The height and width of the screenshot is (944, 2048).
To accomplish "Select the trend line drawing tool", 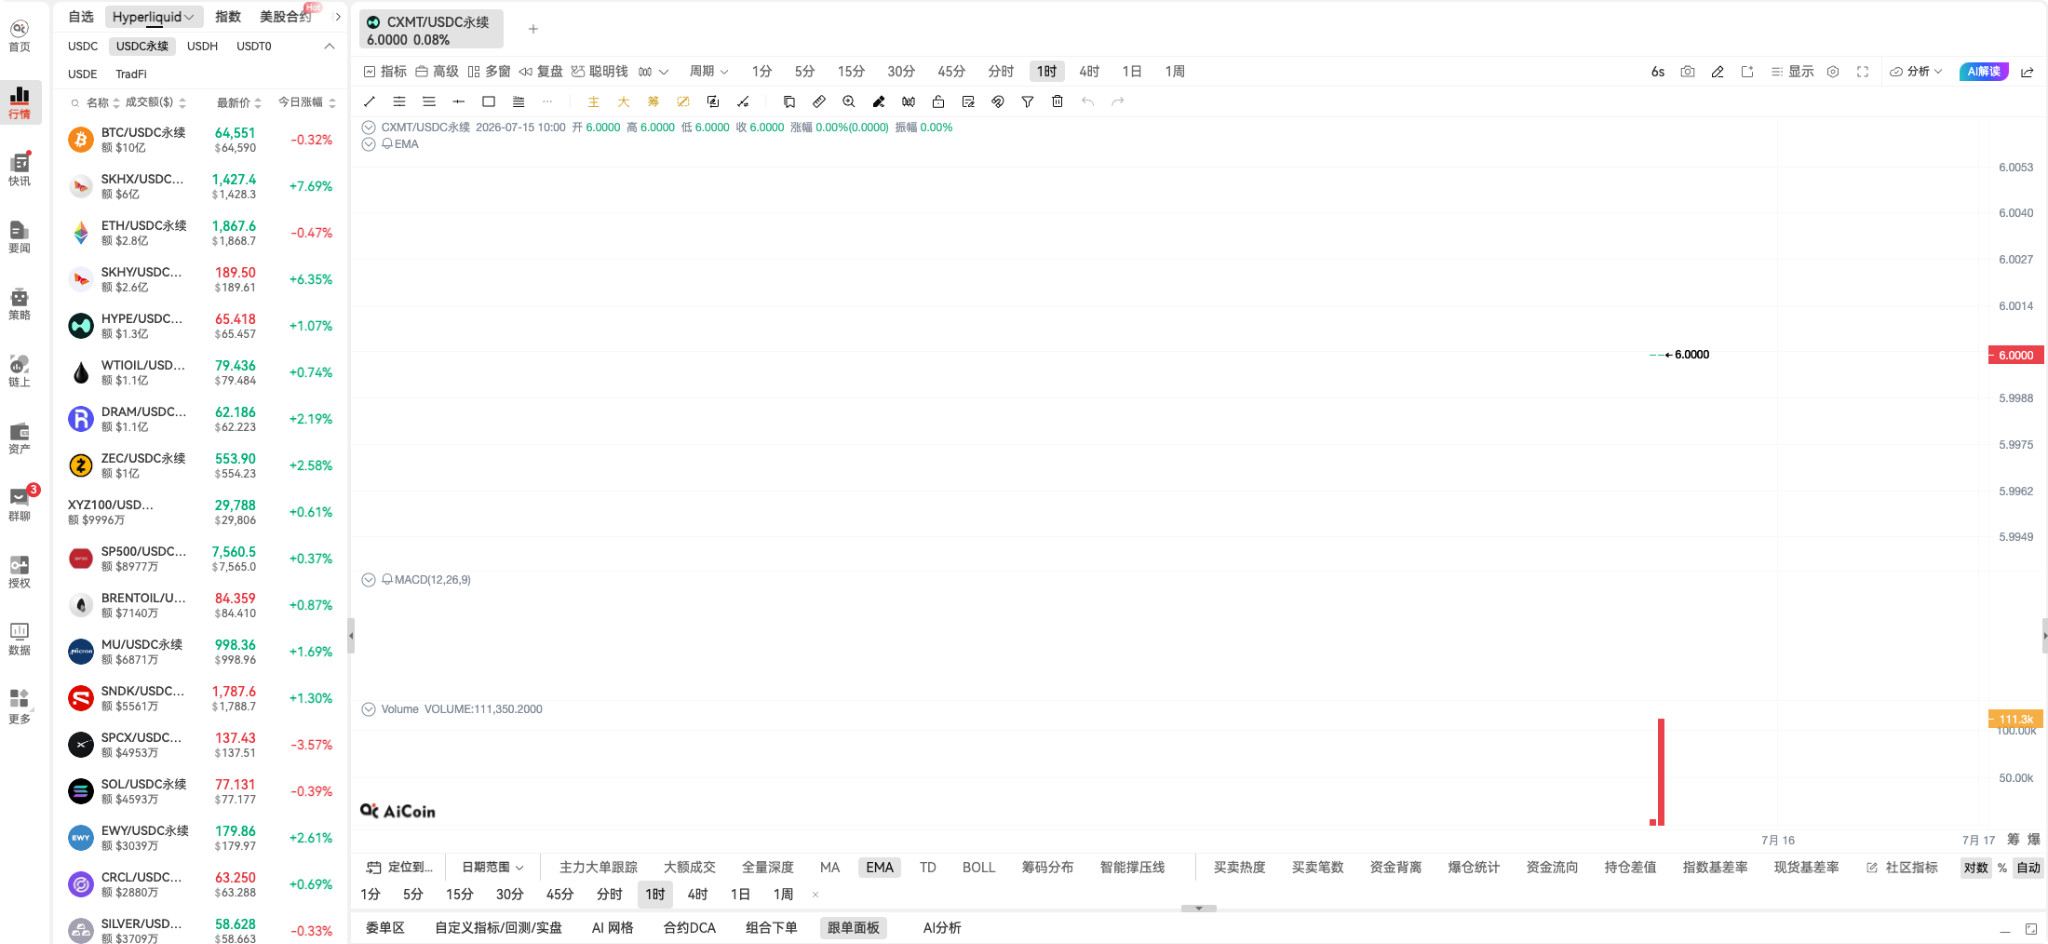I will pyautogui.click(x=369, y=101).
